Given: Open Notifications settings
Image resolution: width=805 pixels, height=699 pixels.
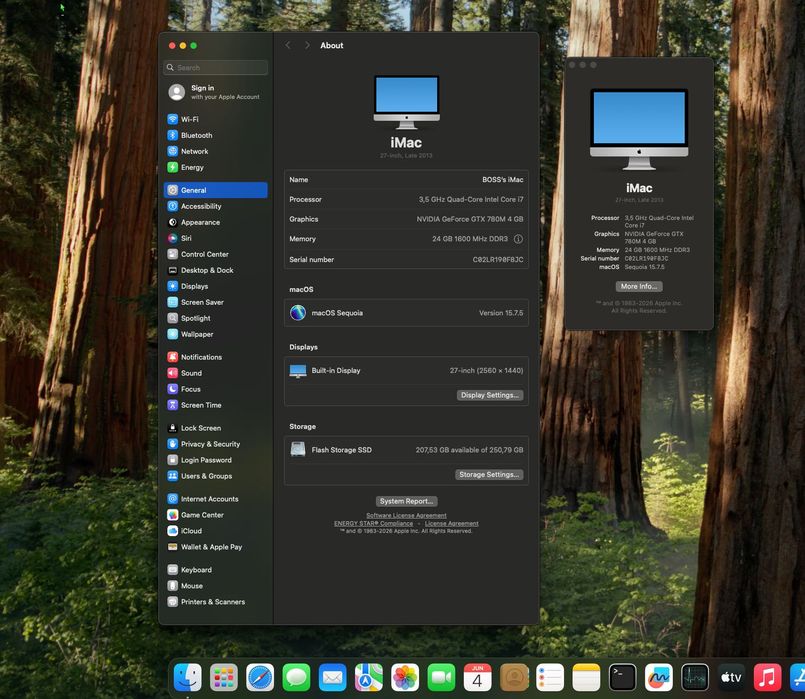Looking at the screenshot, I should (x=216, y=357).
